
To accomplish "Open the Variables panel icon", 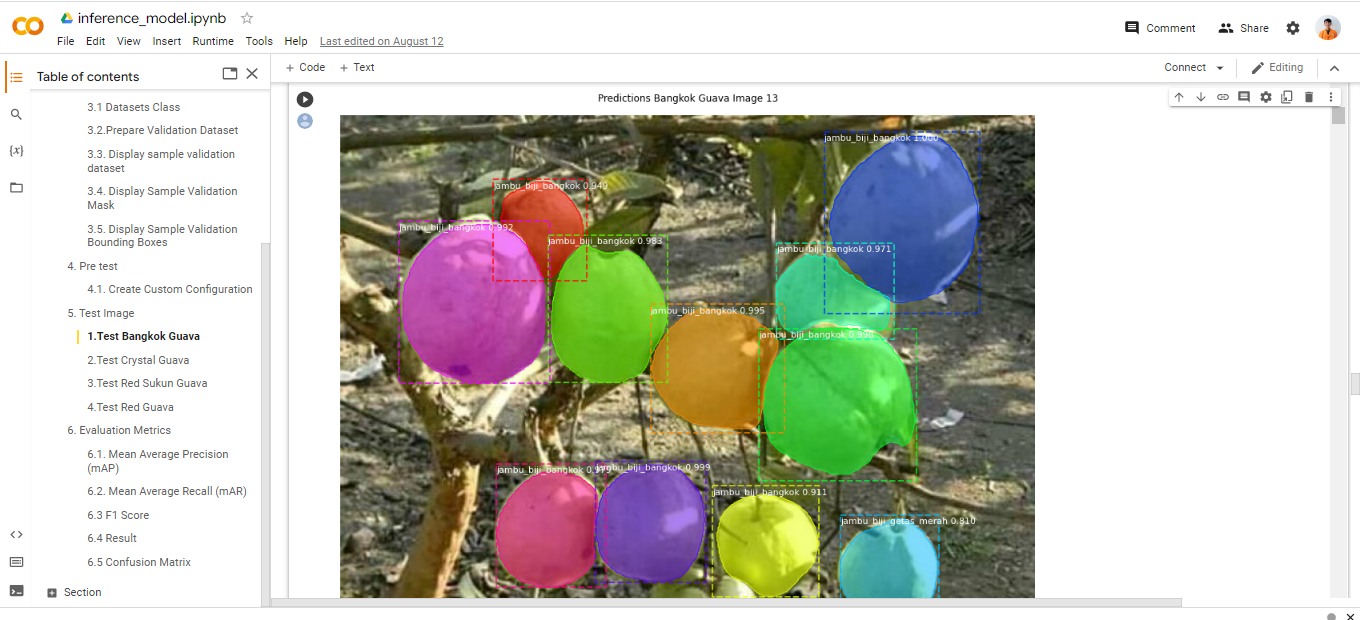I will coord(16,151).
